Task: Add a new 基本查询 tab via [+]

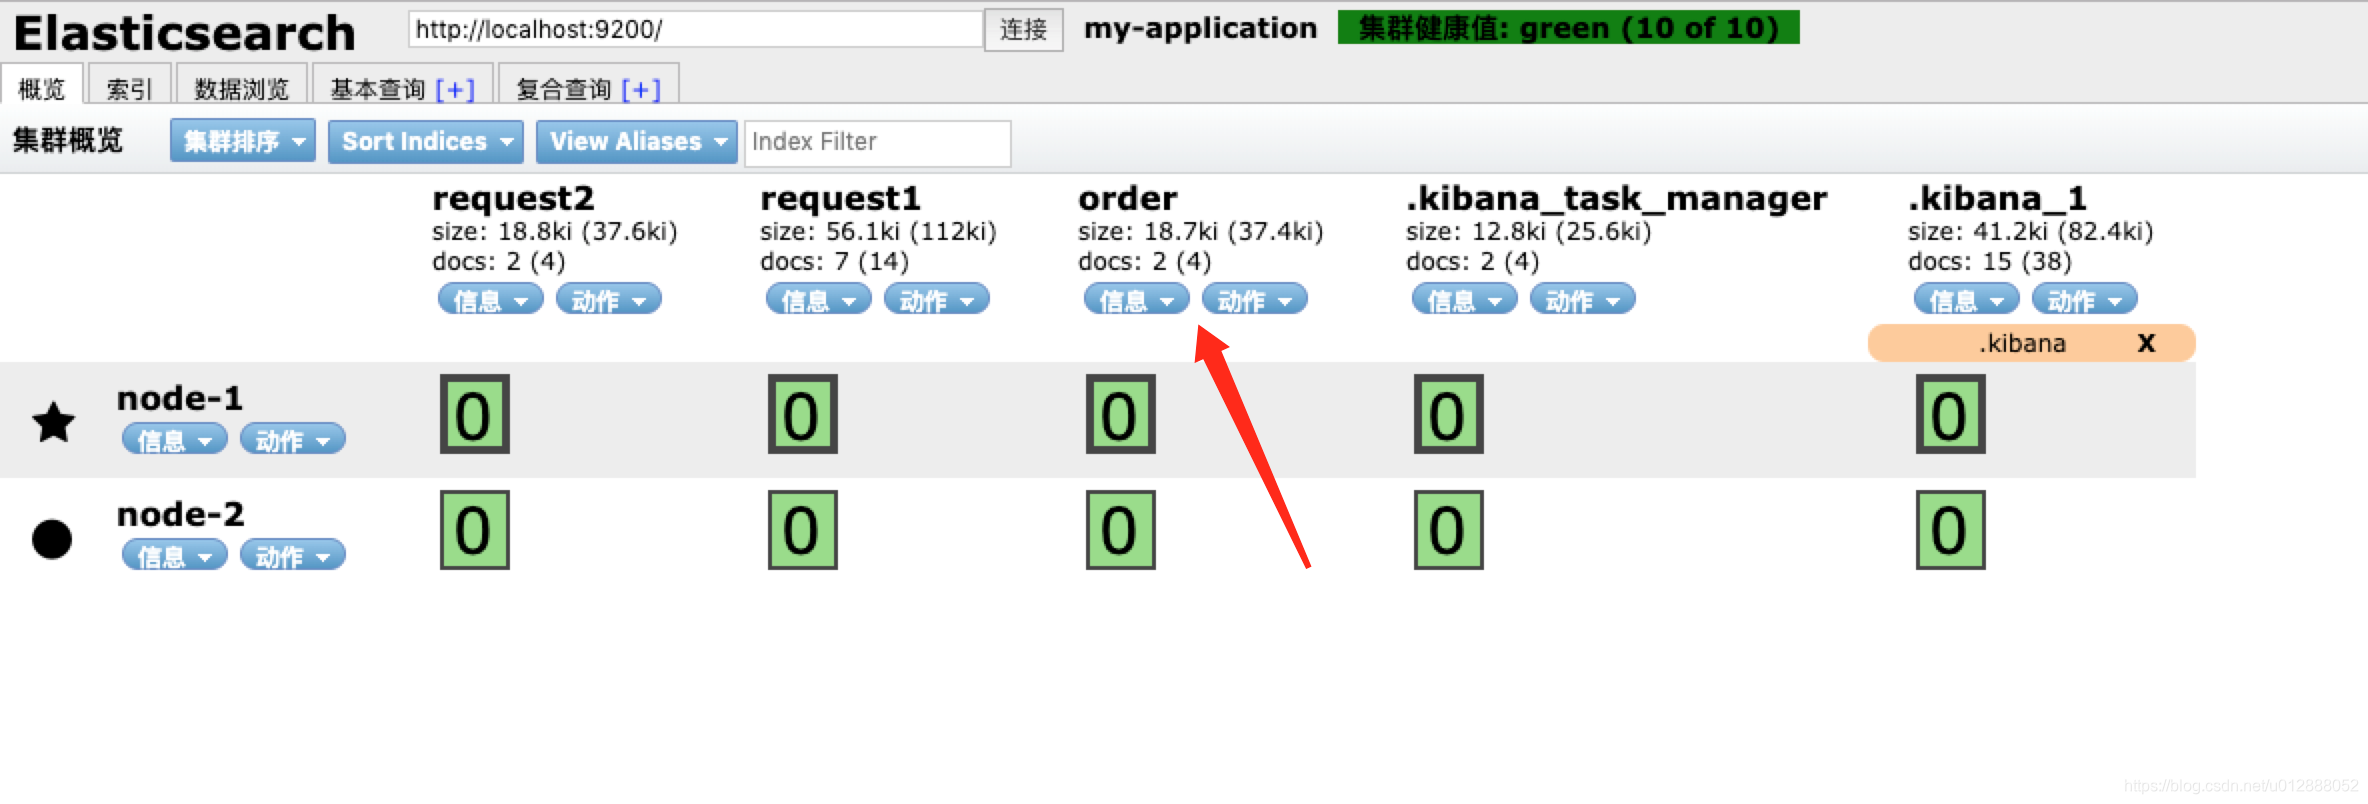Action: point(456,89)
